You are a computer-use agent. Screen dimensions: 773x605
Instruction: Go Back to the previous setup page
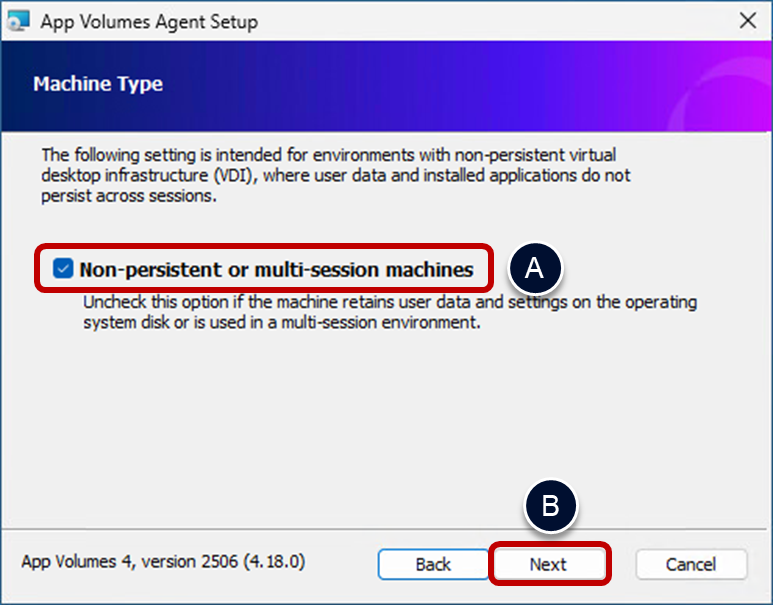[x=432, y=564]
